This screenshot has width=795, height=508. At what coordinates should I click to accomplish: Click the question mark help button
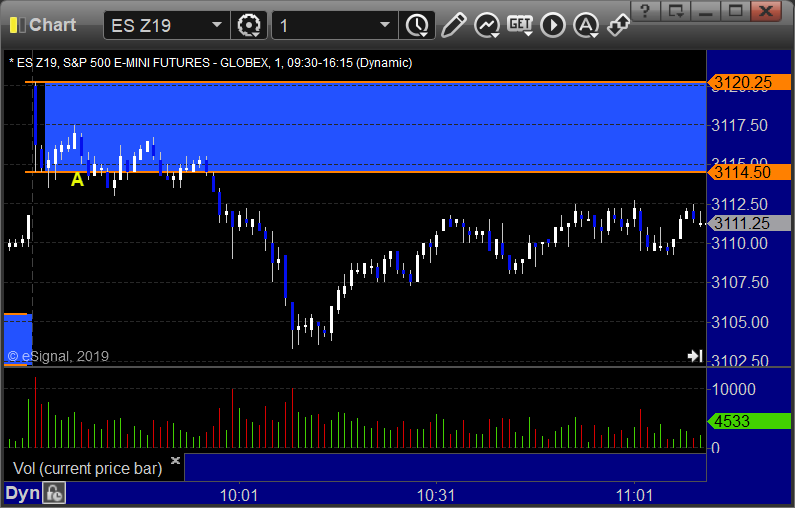645,11
